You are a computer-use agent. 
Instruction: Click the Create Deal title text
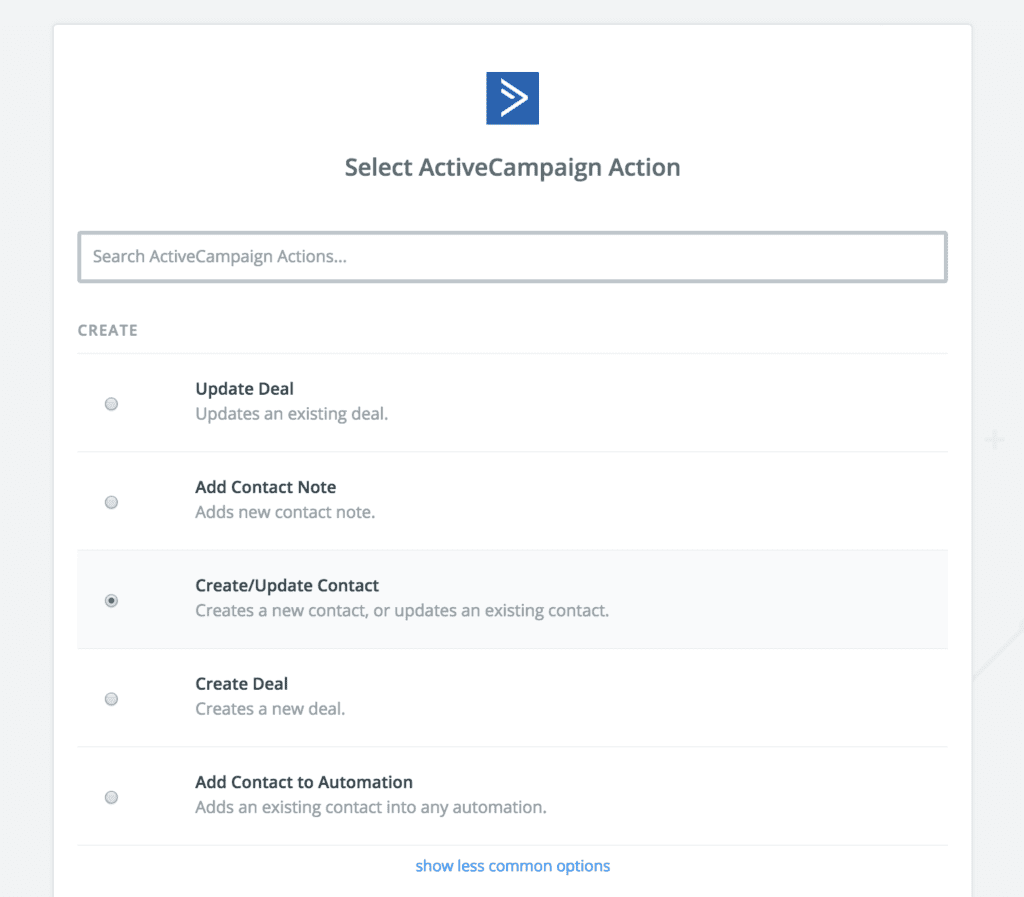pyautogui.click(x=242, y=684)
